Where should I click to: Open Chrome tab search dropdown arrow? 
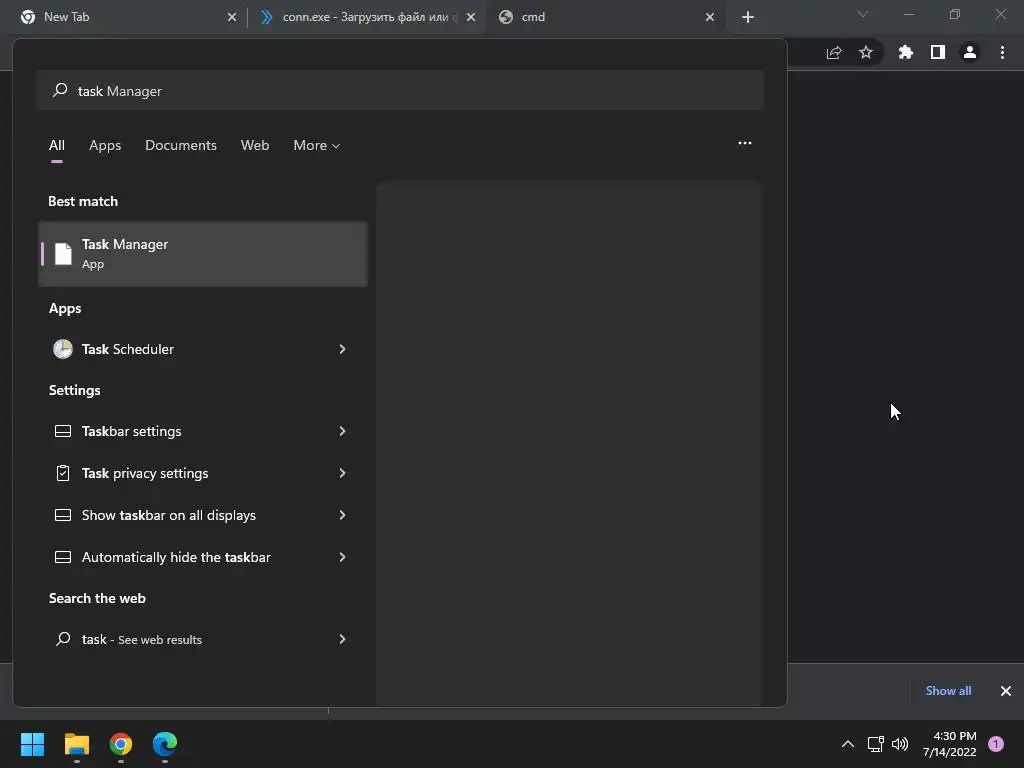pyautogui.click(x=863, y=14)
